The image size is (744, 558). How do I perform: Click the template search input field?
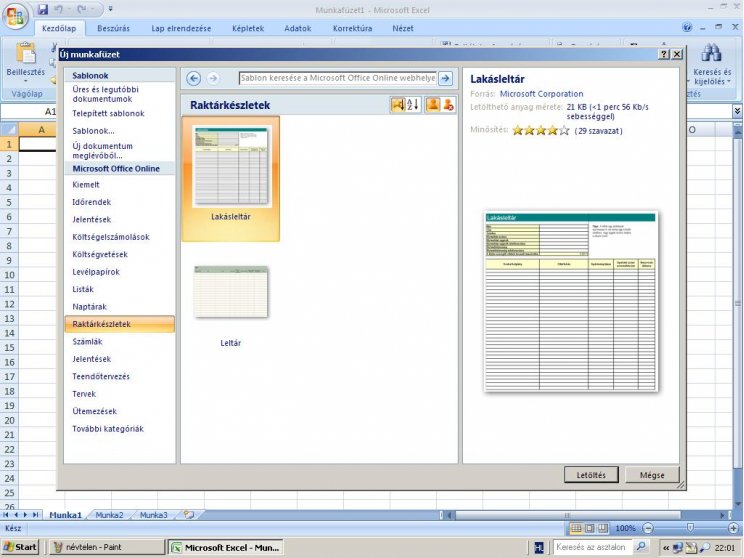click(337, 78)
